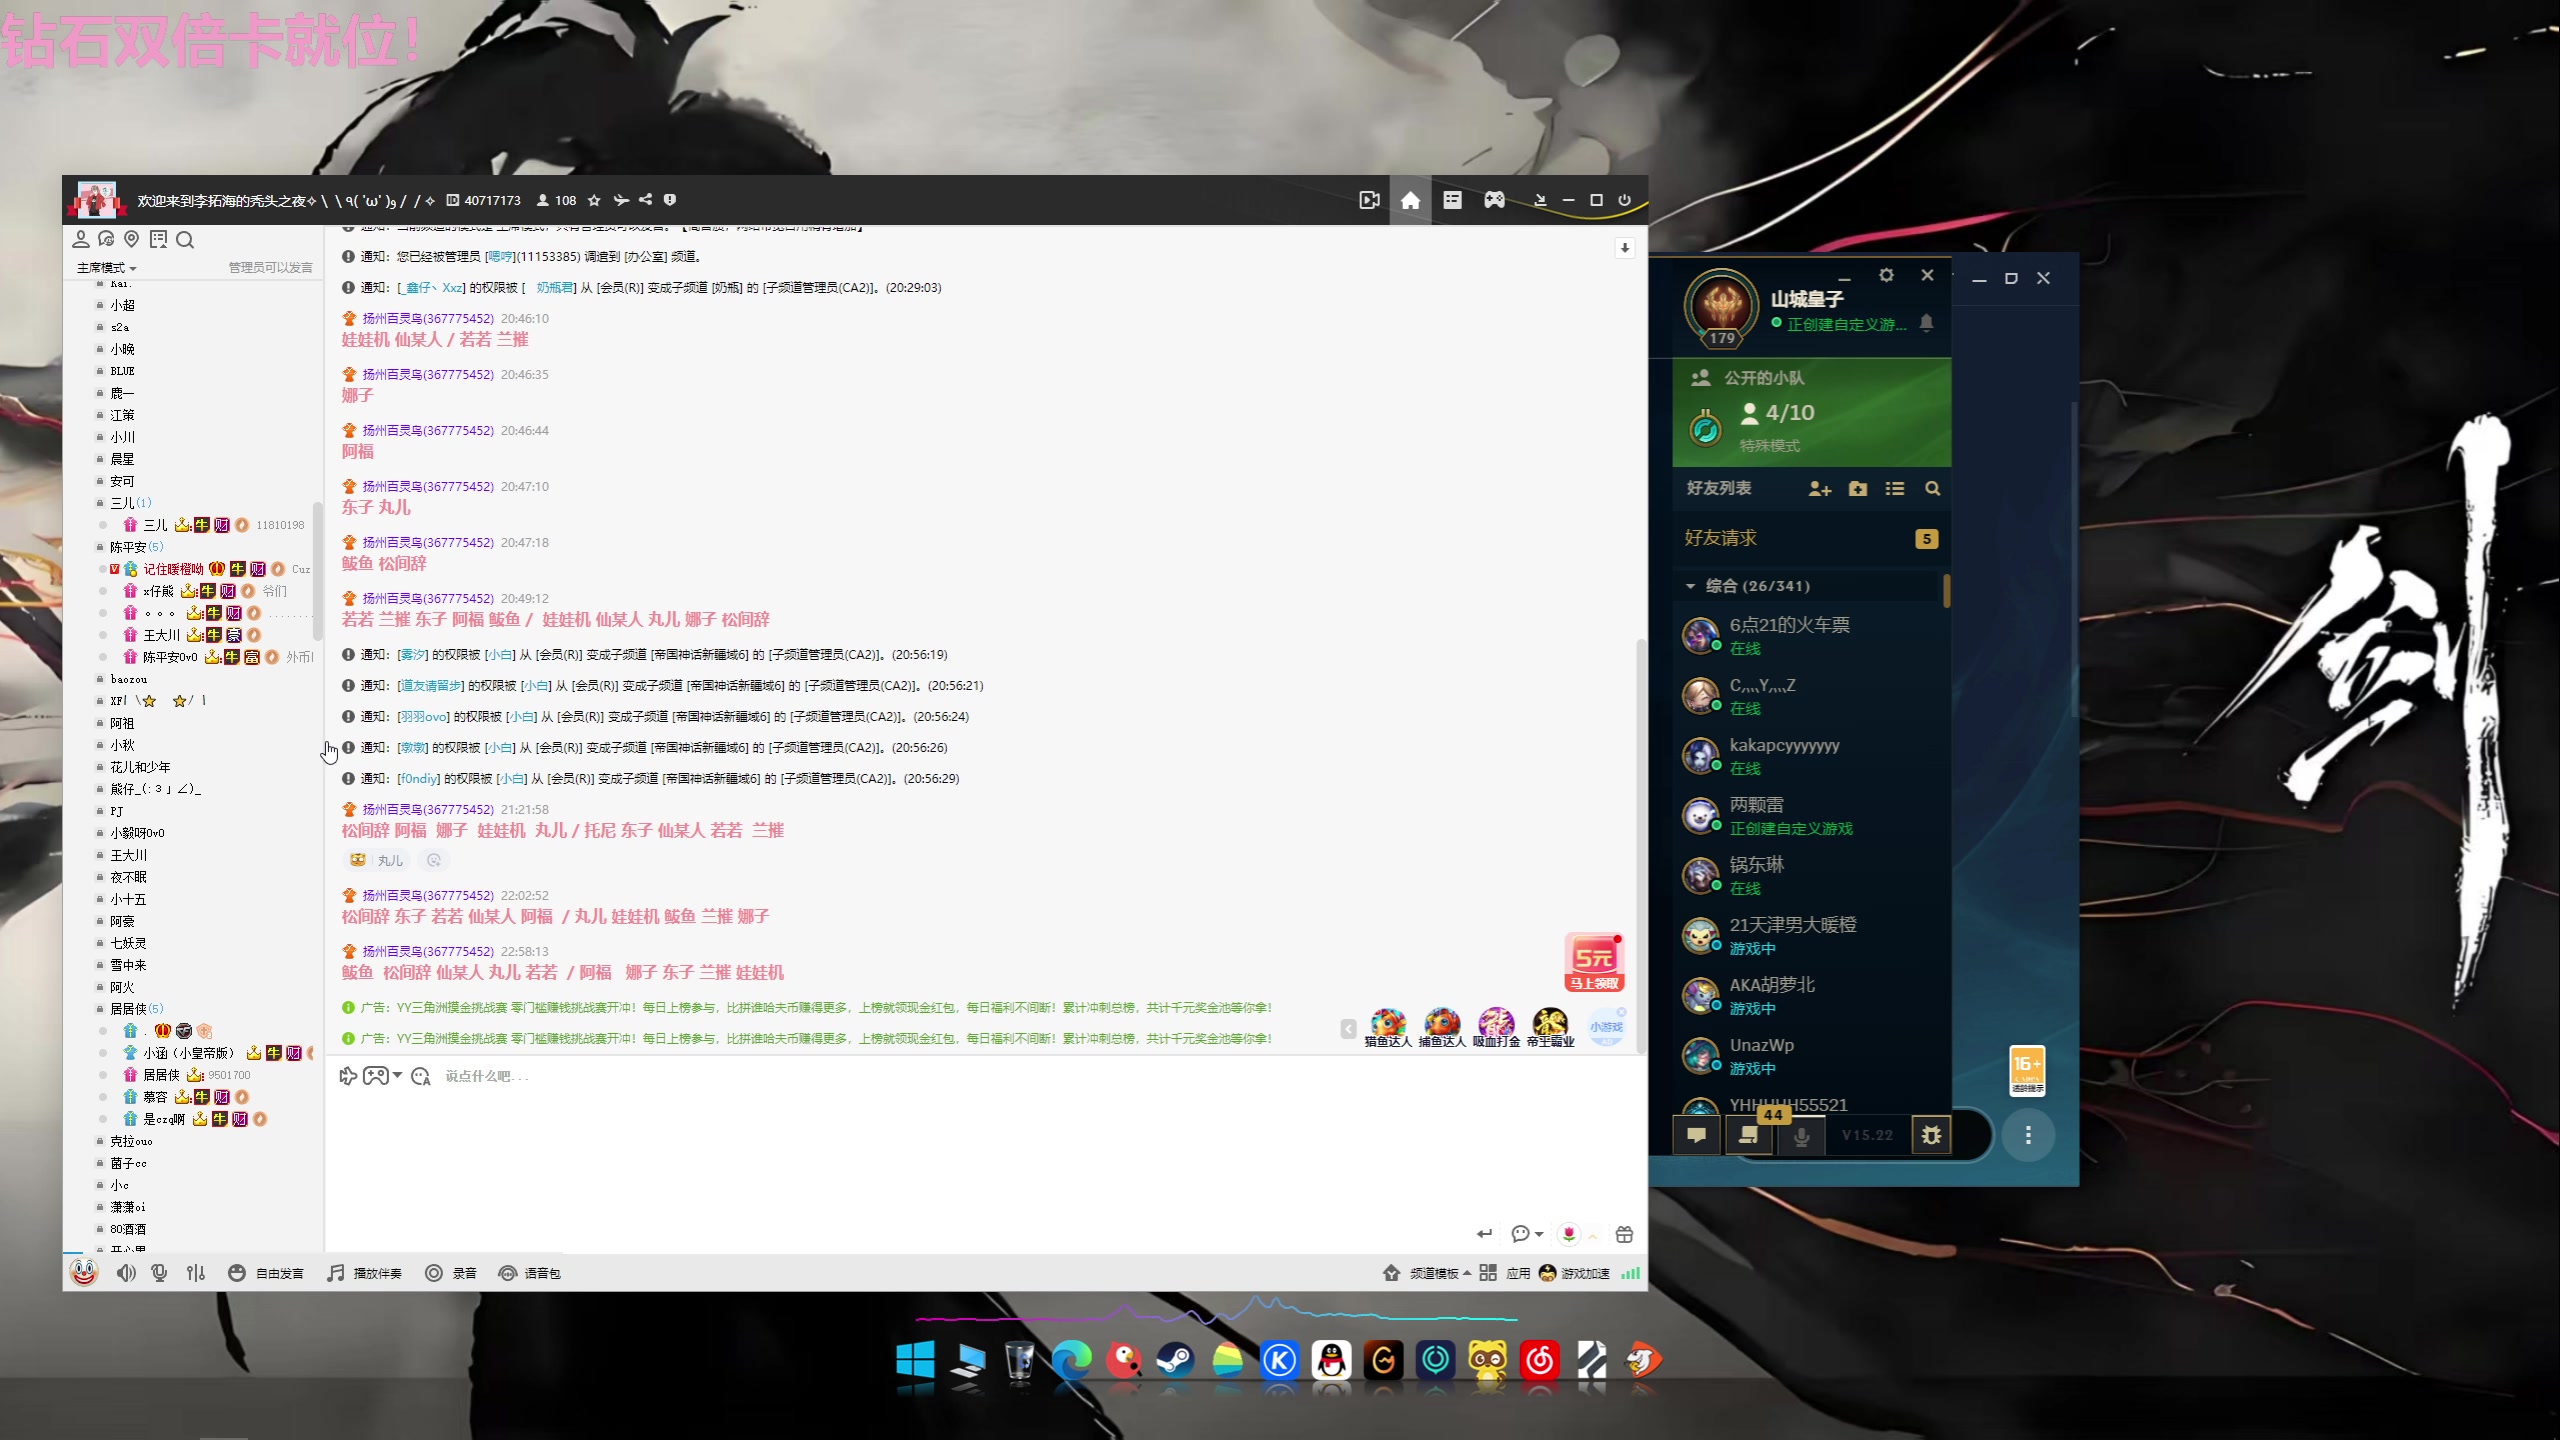
Task: Click the add friend icon in the friends list
Action: pos(1819,489)
